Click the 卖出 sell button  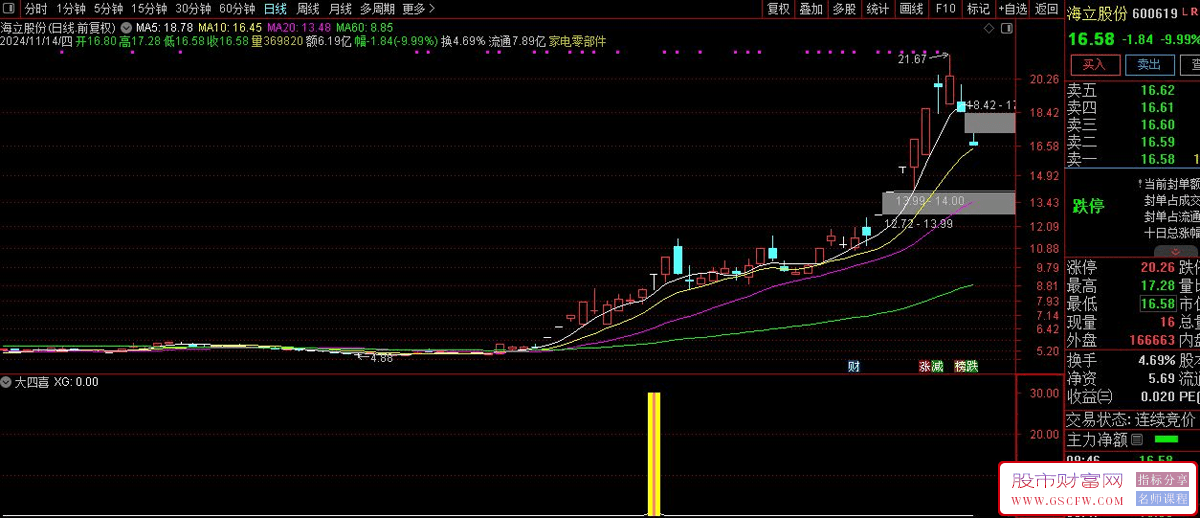1148,65
